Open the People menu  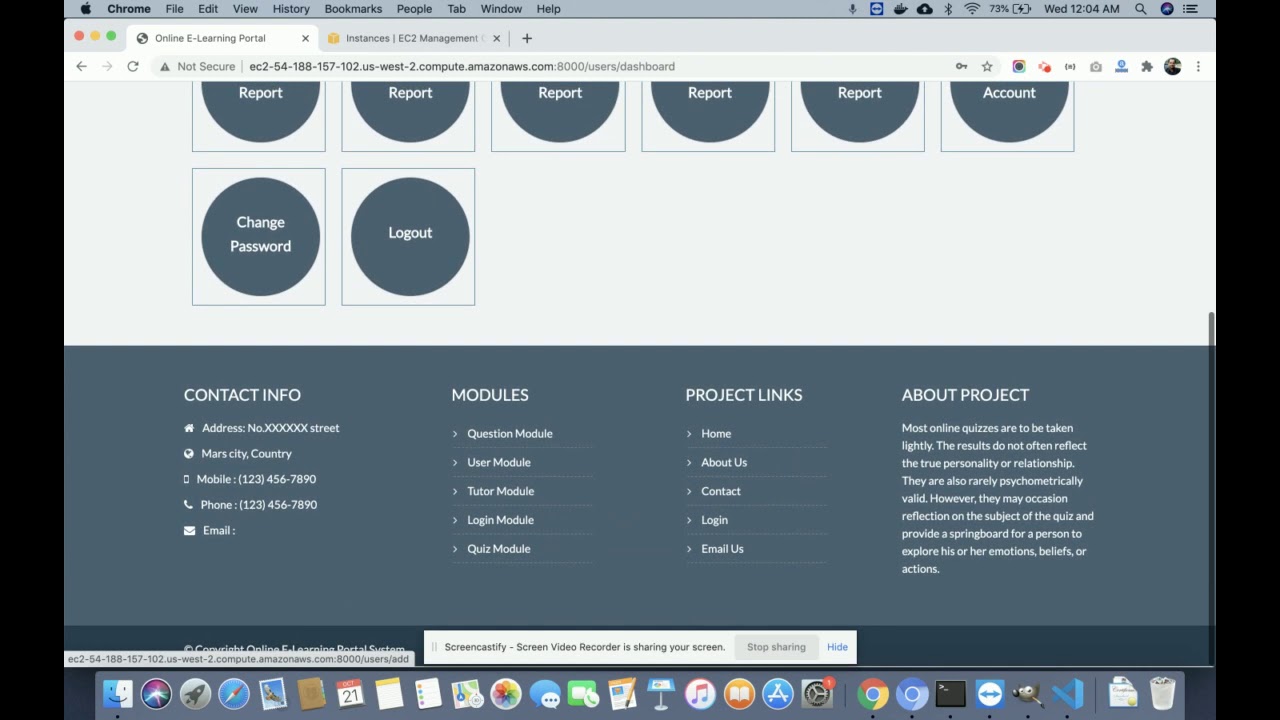click(x=414, y=9)
